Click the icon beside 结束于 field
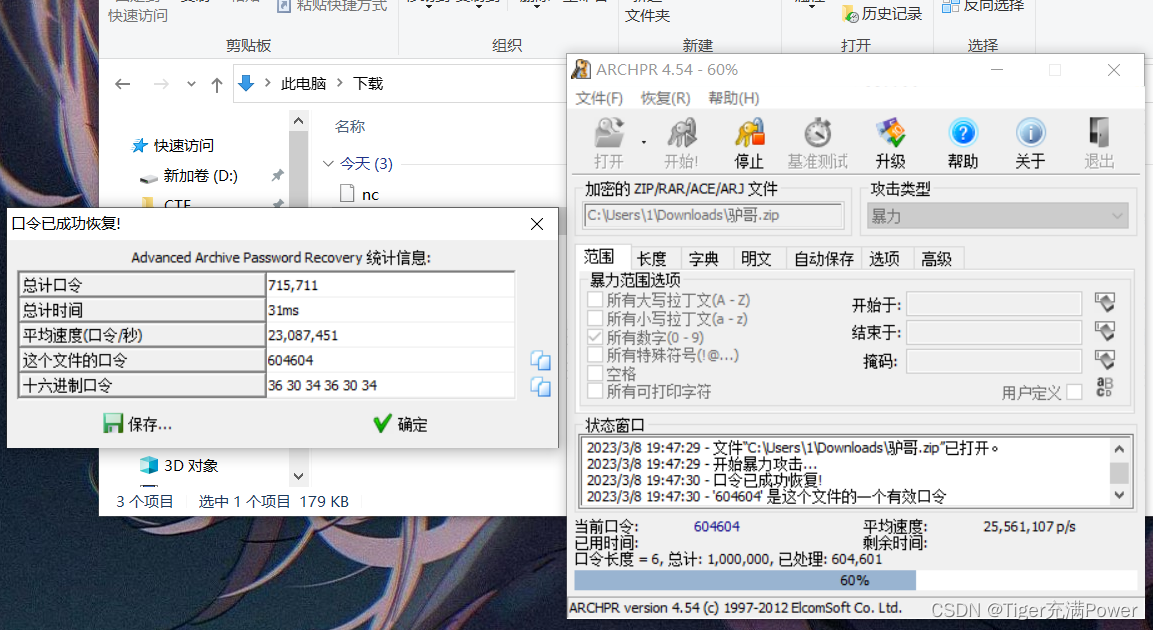 coord(1104,331)
